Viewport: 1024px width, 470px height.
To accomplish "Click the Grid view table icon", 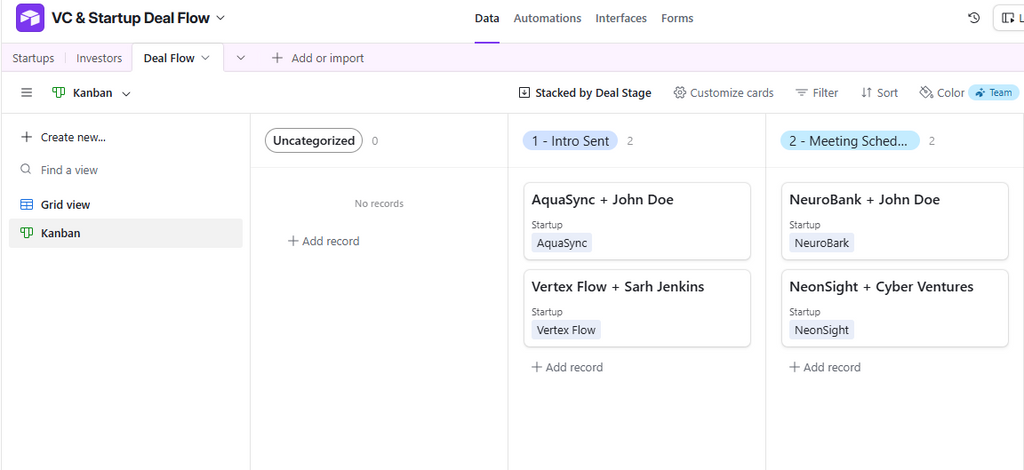I will [27, 204].
